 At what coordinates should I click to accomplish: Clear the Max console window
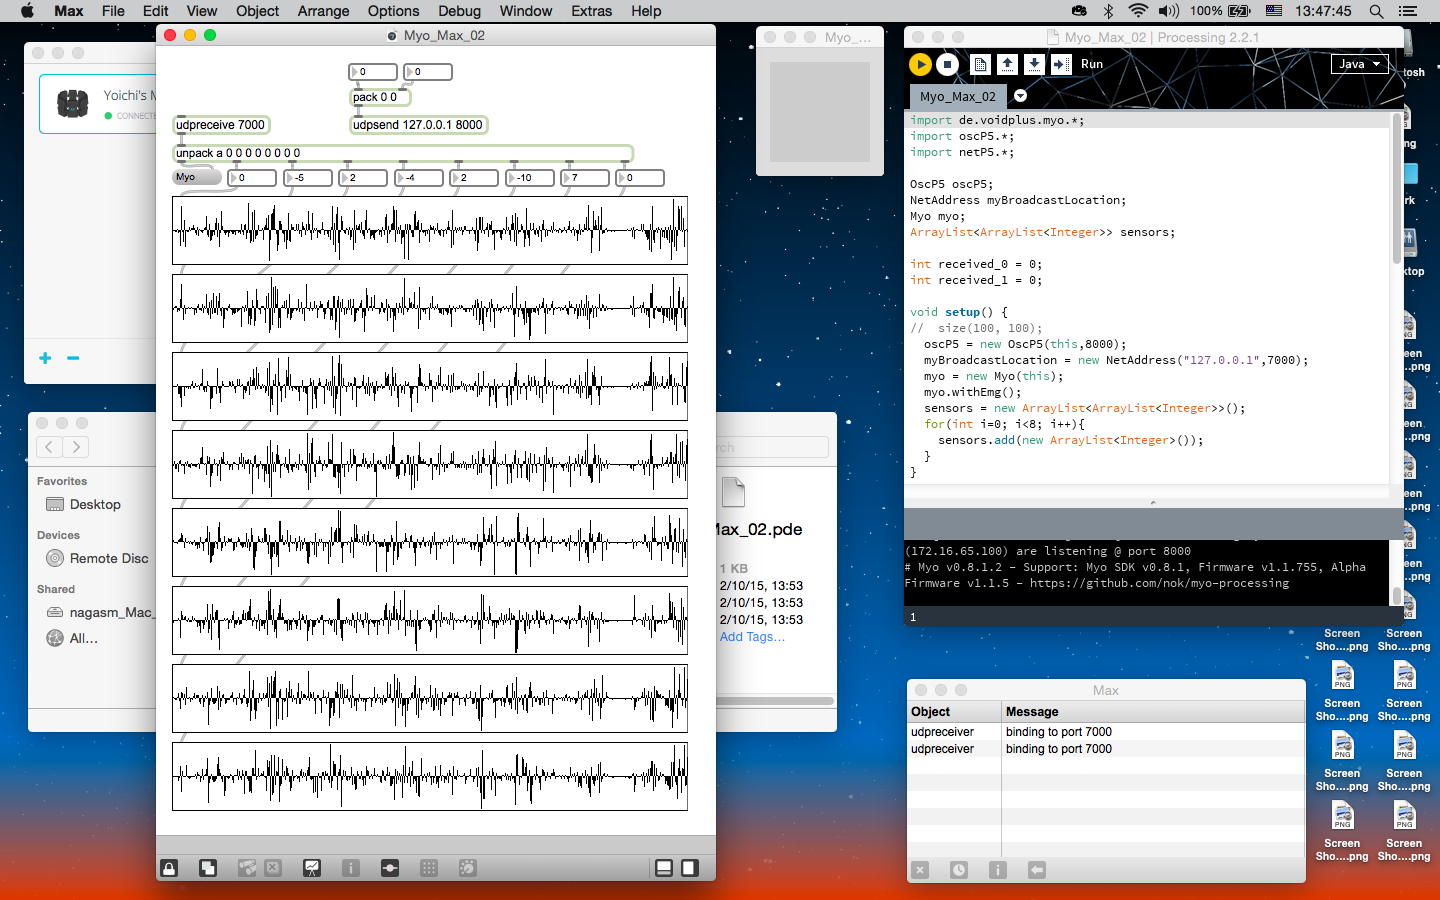920,870
